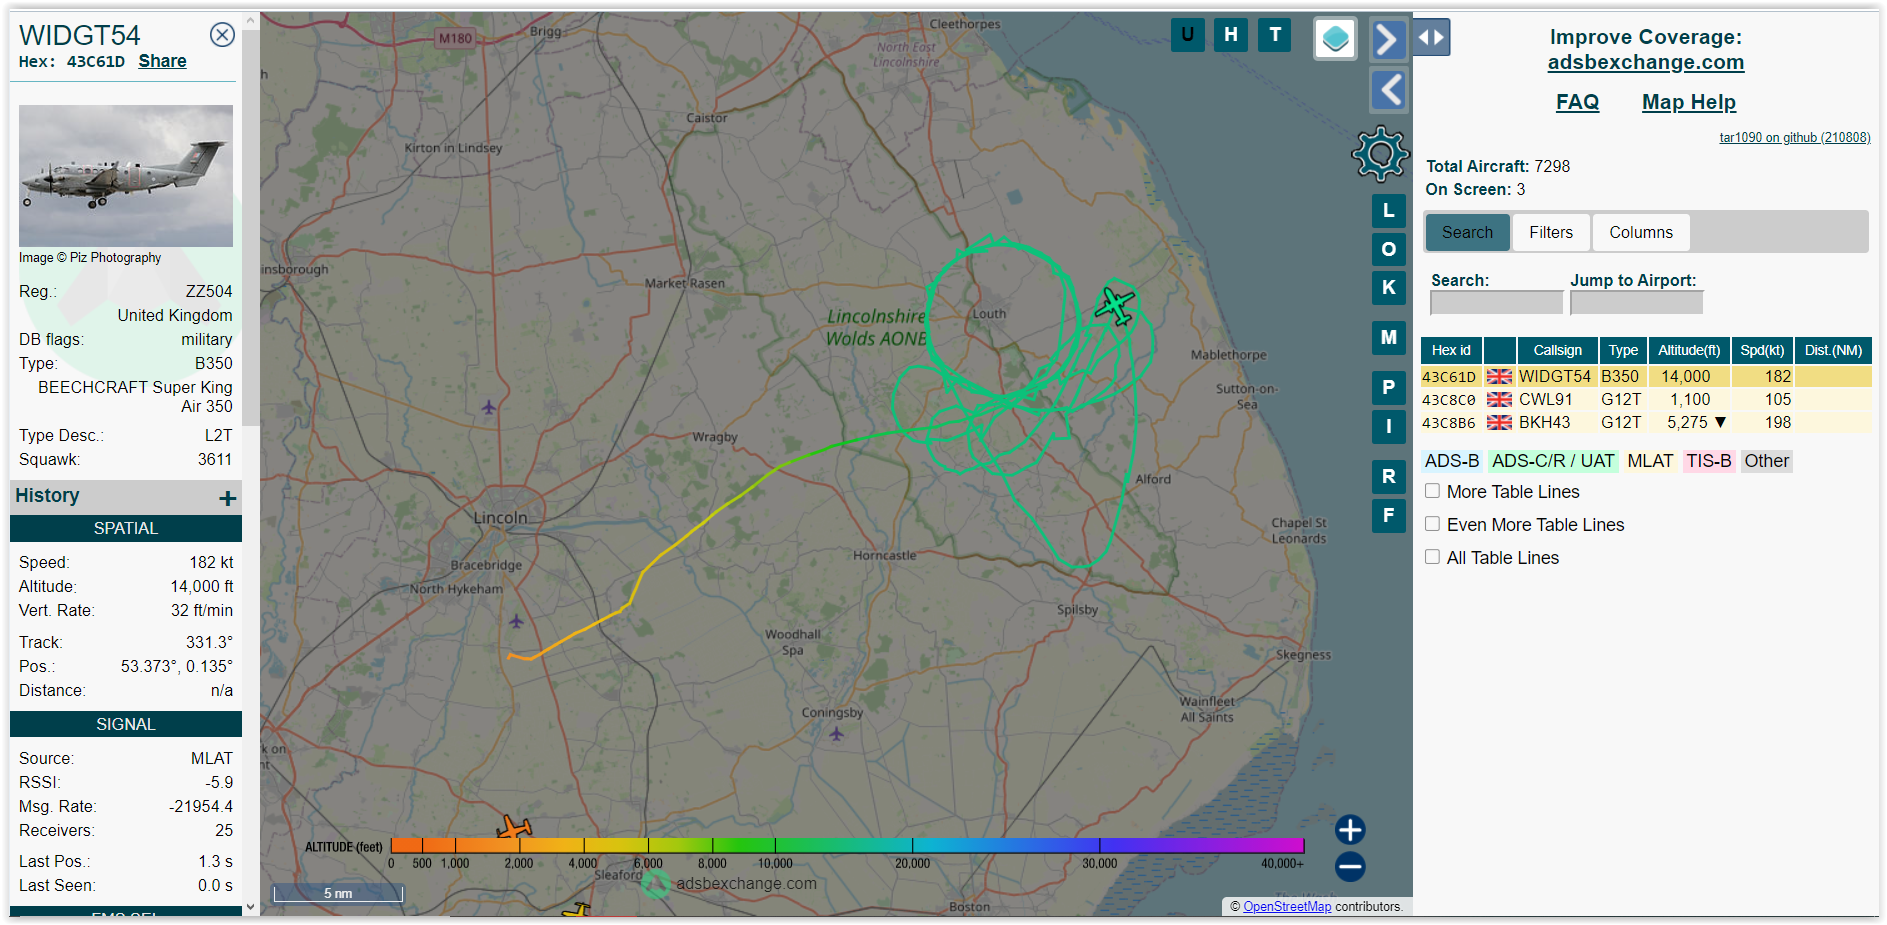Toggle TIS-B source legend
The width and height of the screenshot is (1887, 925).
coord(1709,461)
